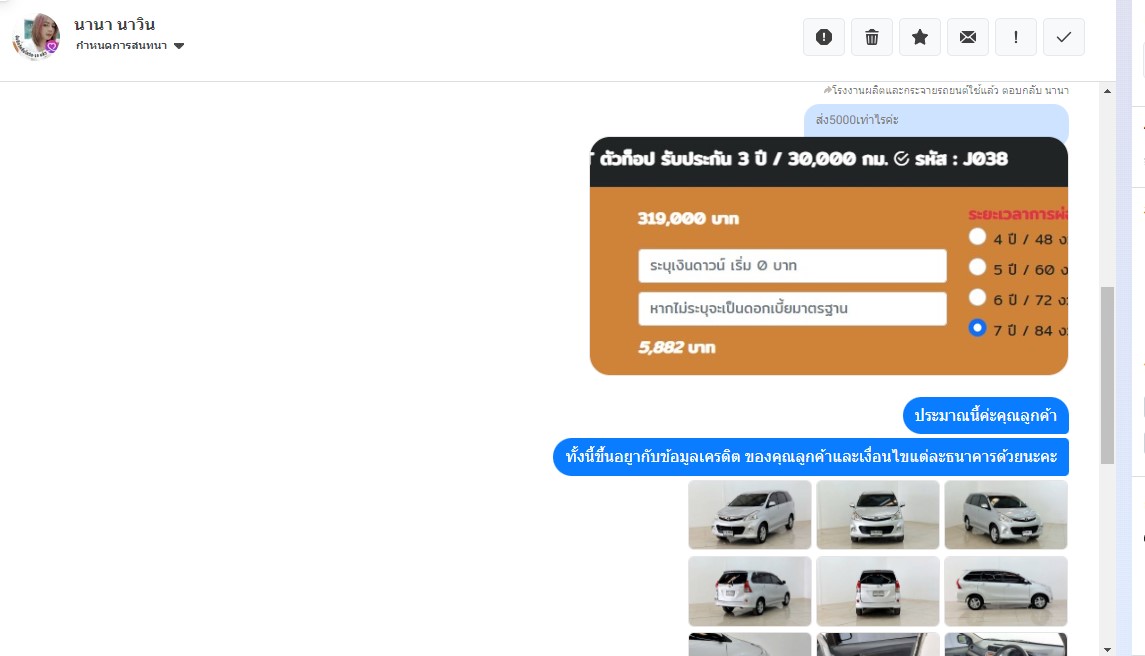The width and height of the screenshot is (1145, 656).
Task: Star this conversation as follow-up
Action: [920, 37]
